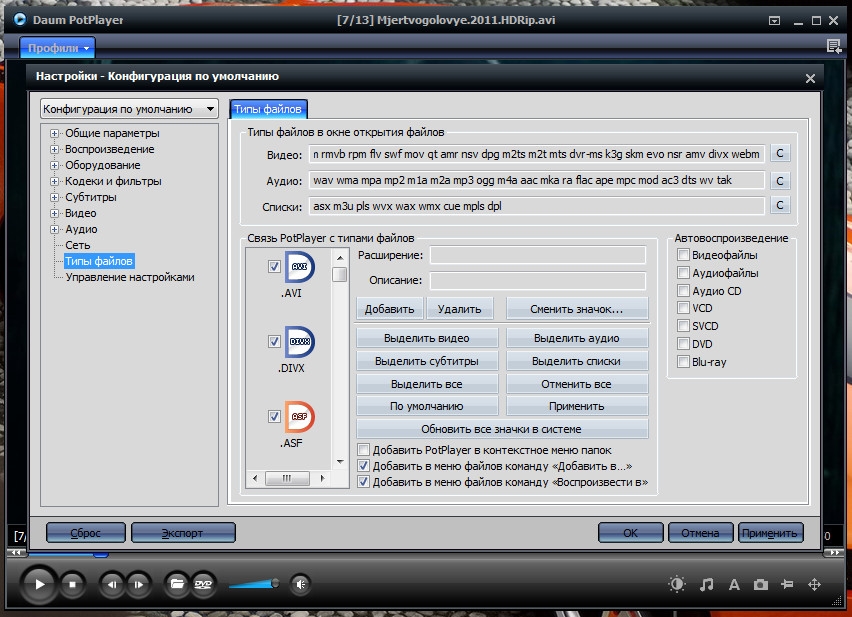The width and height of the screenshot is (852, 617).
Task: Open the Profiles menu
Action: click(59, 47)
